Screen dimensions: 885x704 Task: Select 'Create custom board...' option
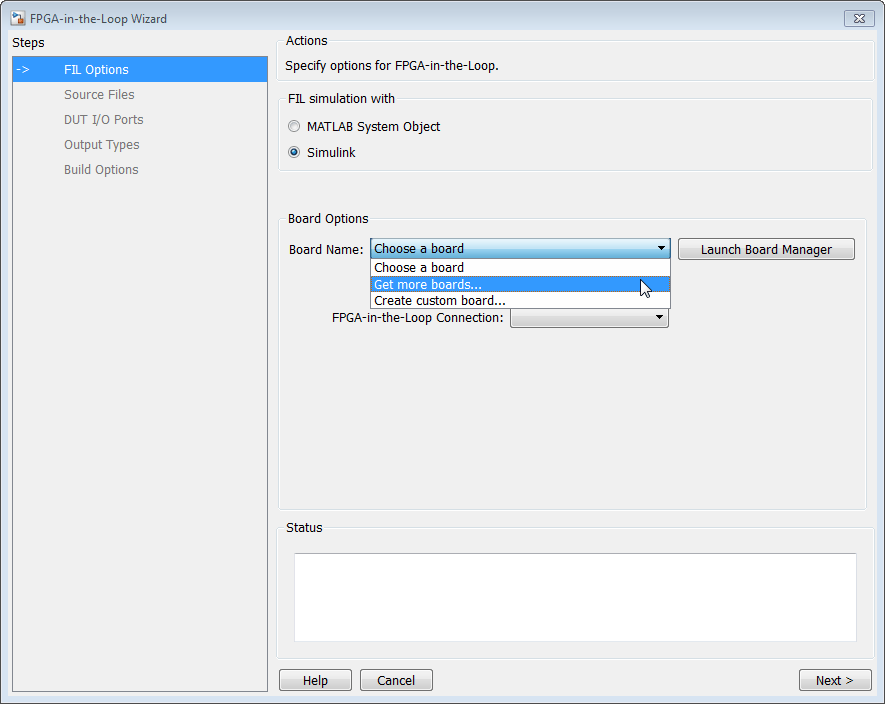(520, 301)
